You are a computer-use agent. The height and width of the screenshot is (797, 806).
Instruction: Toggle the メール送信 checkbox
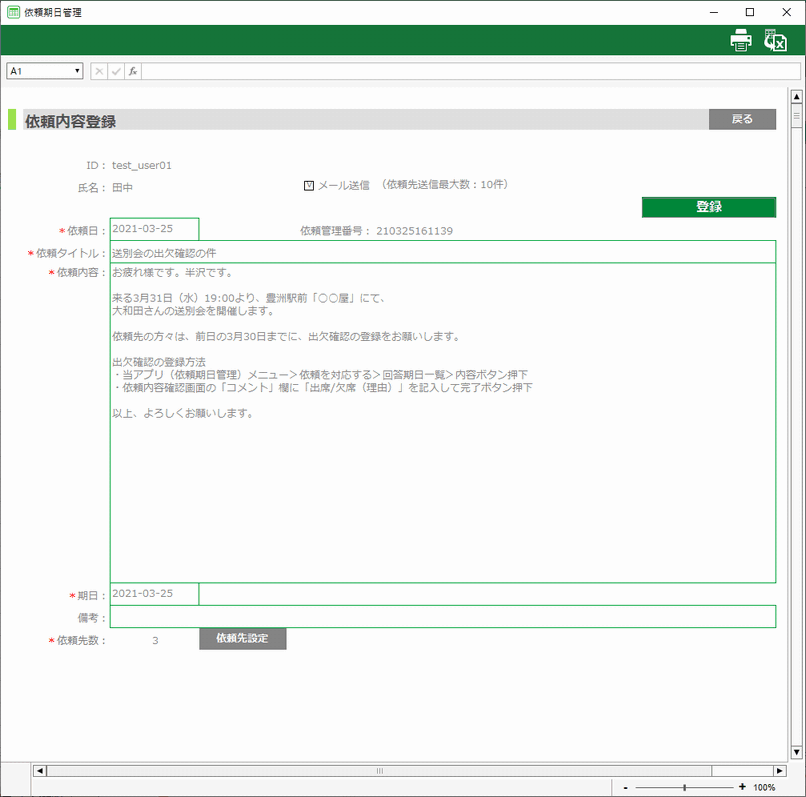(309, 185)
